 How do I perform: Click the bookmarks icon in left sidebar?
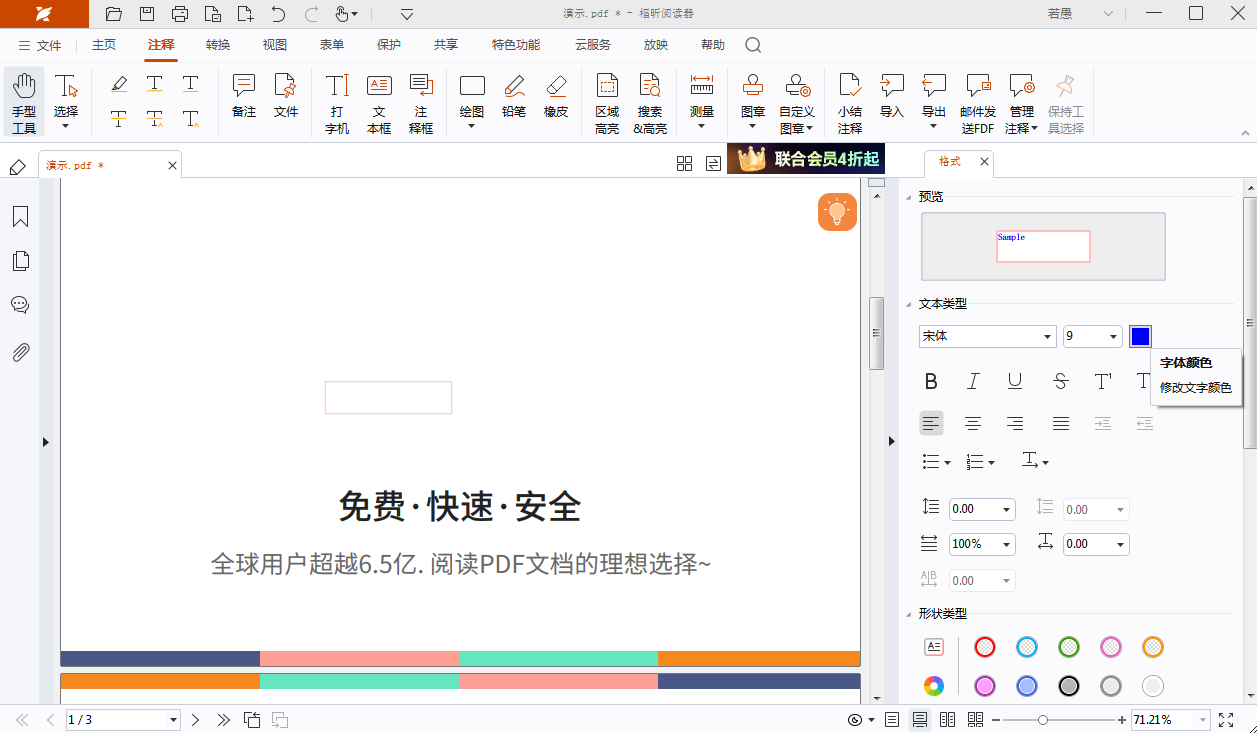pyautogui.click(x=20, y=216)
